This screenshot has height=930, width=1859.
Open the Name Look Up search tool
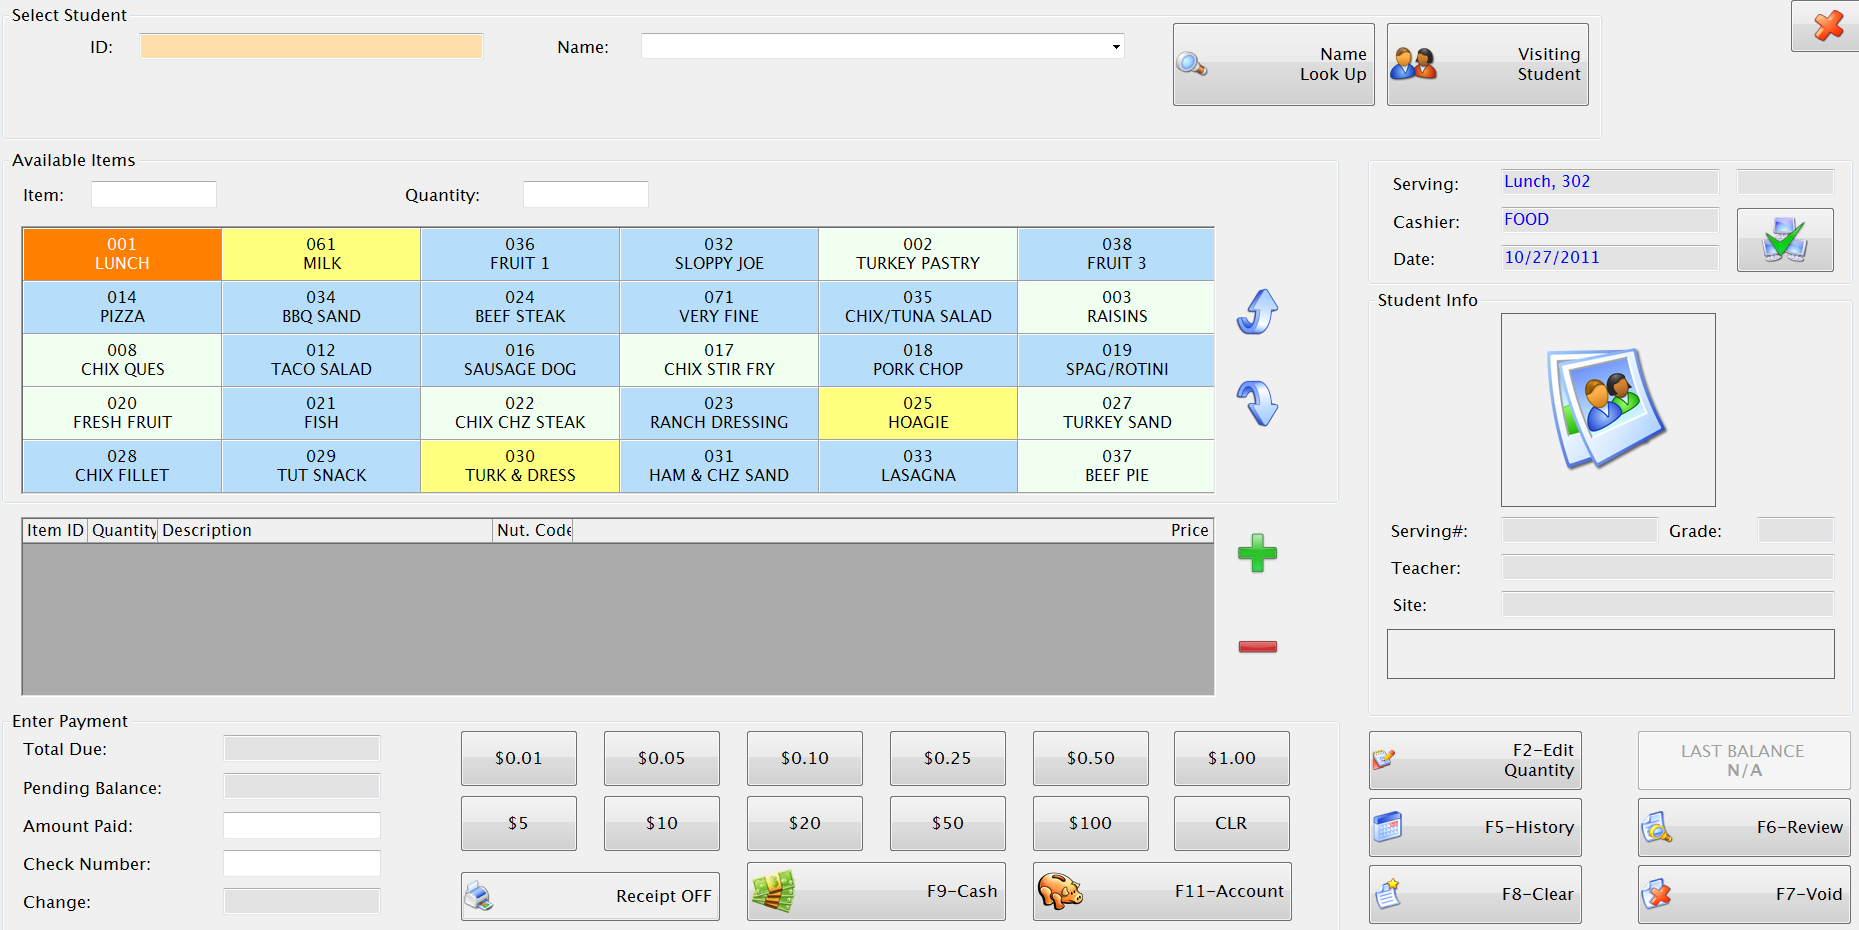tap(1272, 64)
